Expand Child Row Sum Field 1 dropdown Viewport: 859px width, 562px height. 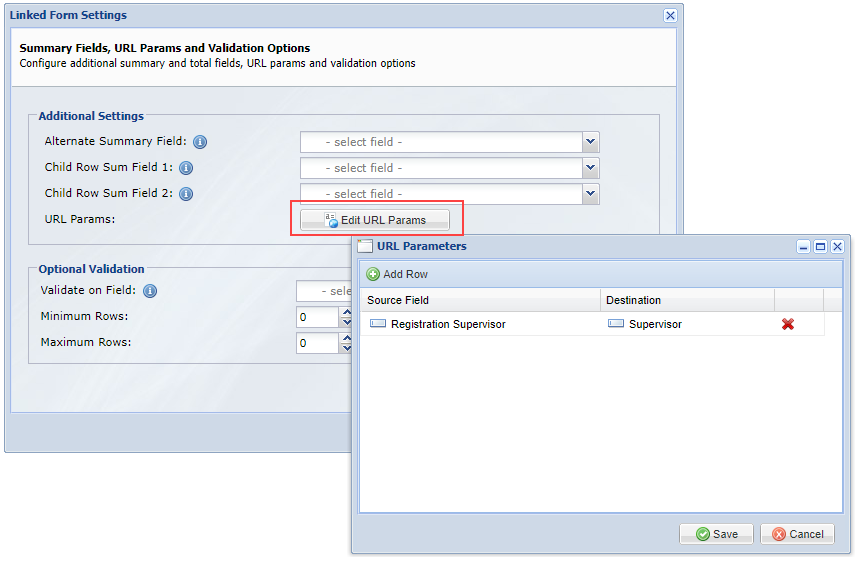click(x=590, y=168)
